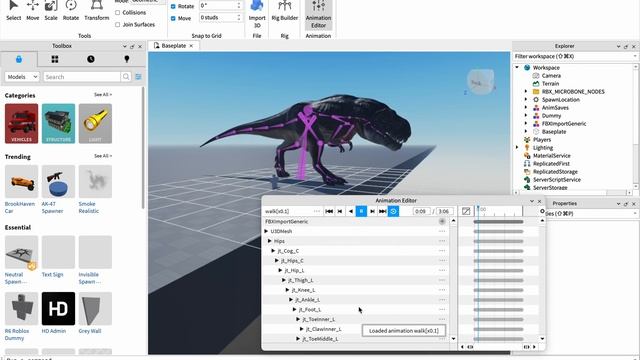The image size is (640, 360).
Task: Expand jt_Cog_C track
Action: (273, 251)
